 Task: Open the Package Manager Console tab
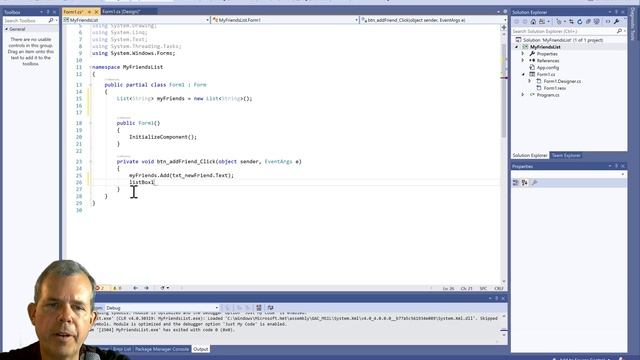pos(162,349)
